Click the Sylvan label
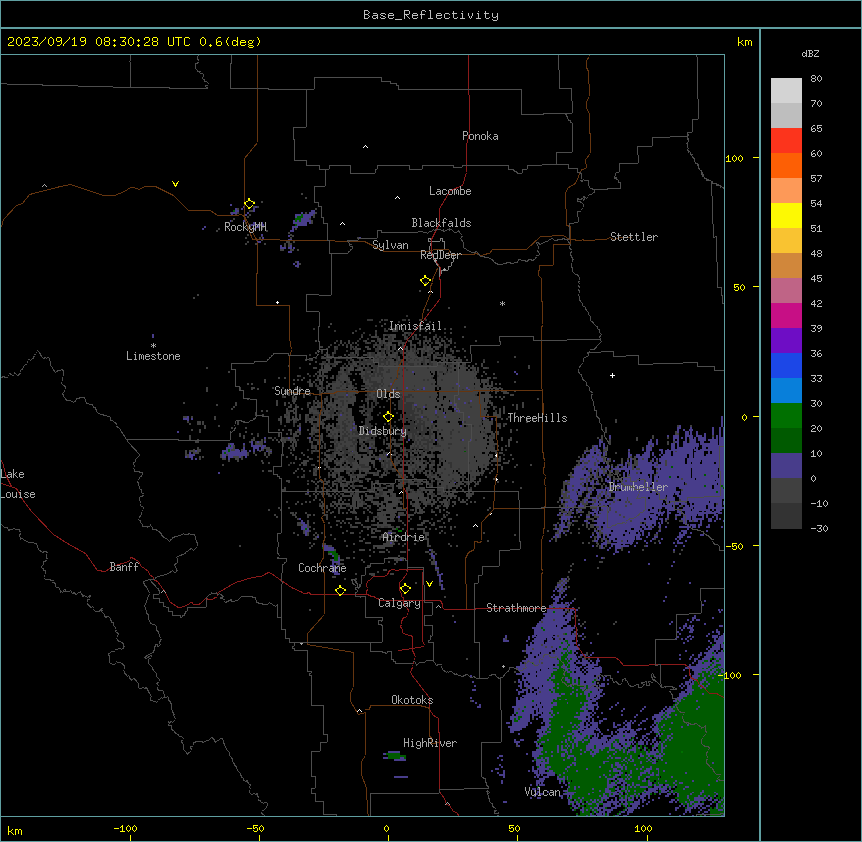The height and width of the screenshot is (842, 862). (x=390, y=245)
